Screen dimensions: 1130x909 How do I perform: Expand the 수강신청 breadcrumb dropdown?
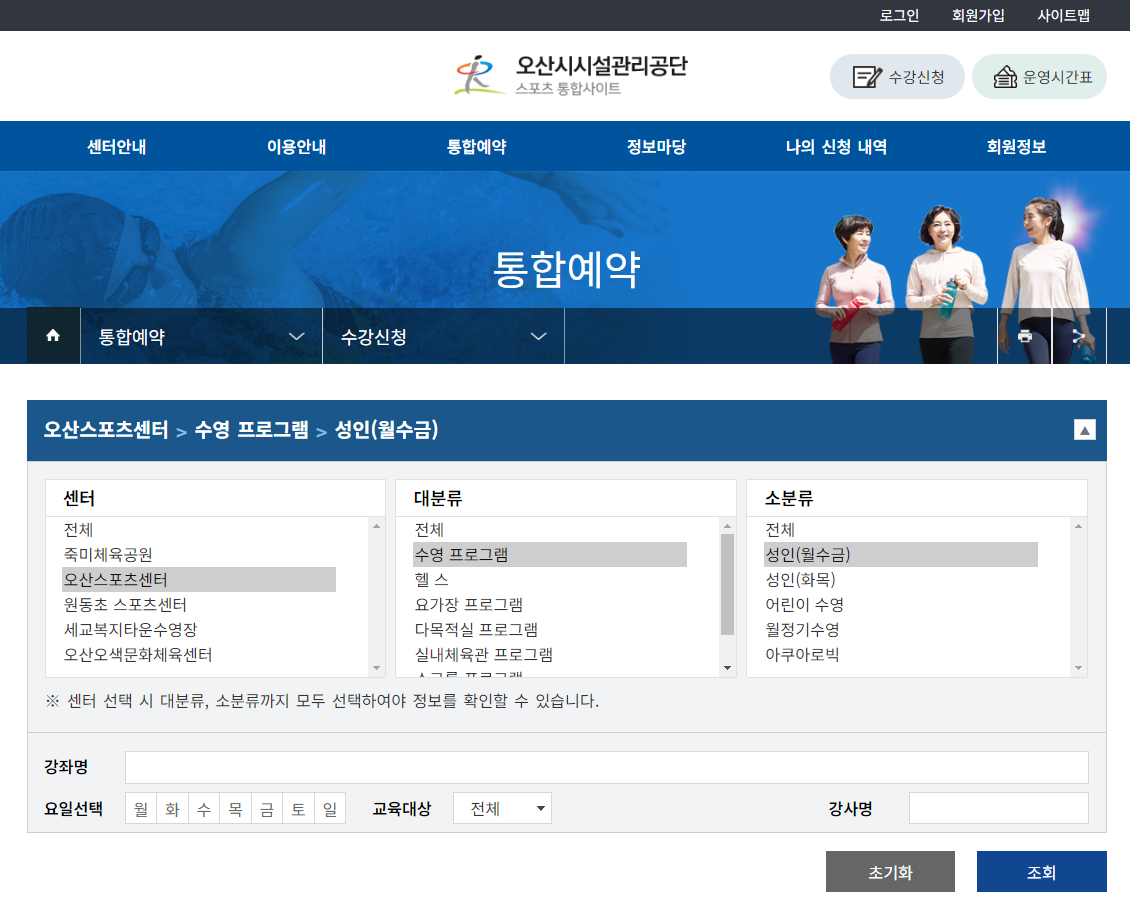tap(539, 336)
